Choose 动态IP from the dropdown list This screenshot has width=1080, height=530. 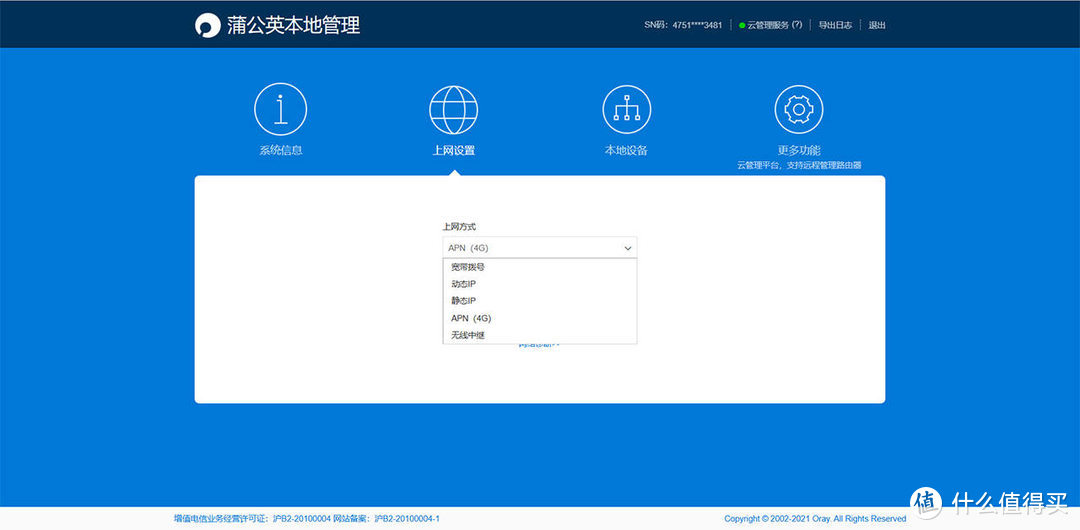point(464,284)
